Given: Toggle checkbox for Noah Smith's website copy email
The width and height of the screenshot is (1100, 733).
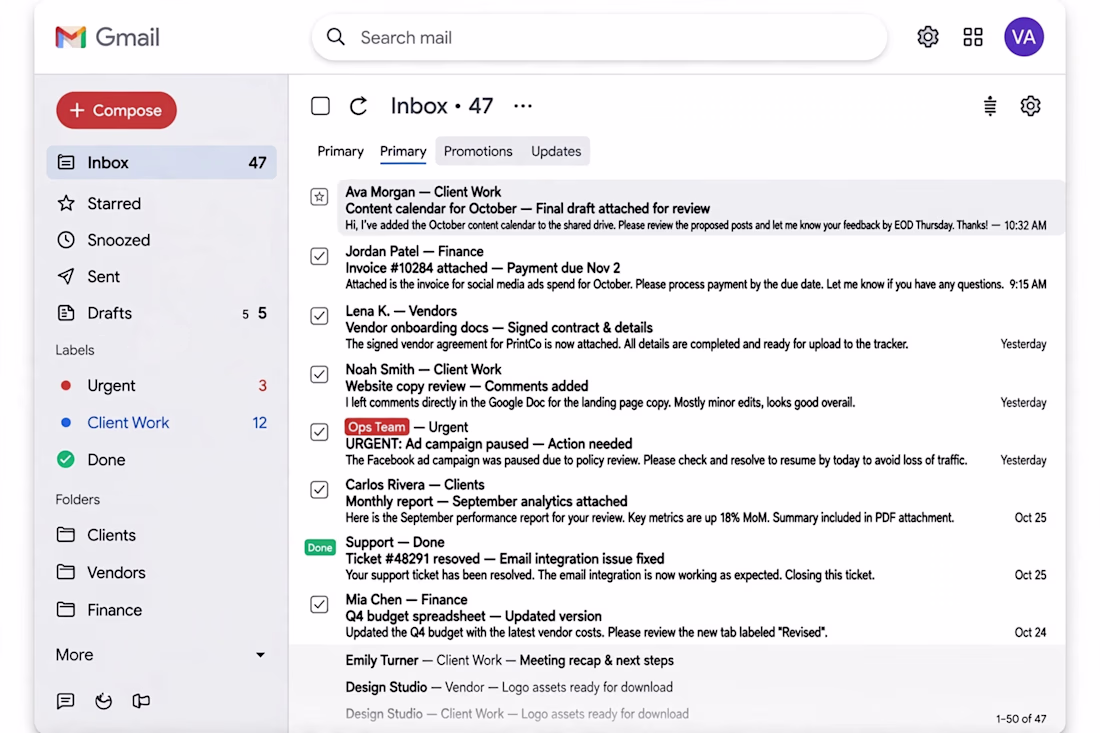Looking at the screenshot, I should tap(319, 374).
